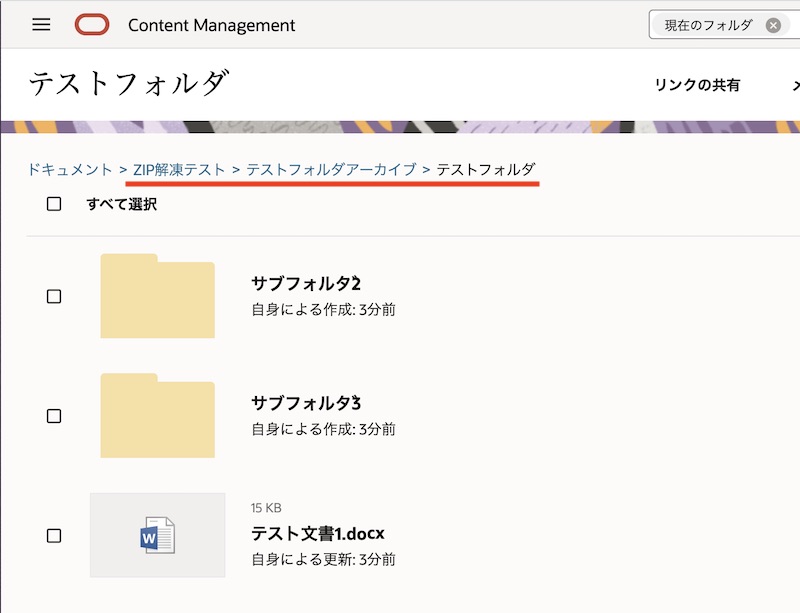Click the Content Management app title
This screenshot has height=613, width=800.
tap(210, 25)
